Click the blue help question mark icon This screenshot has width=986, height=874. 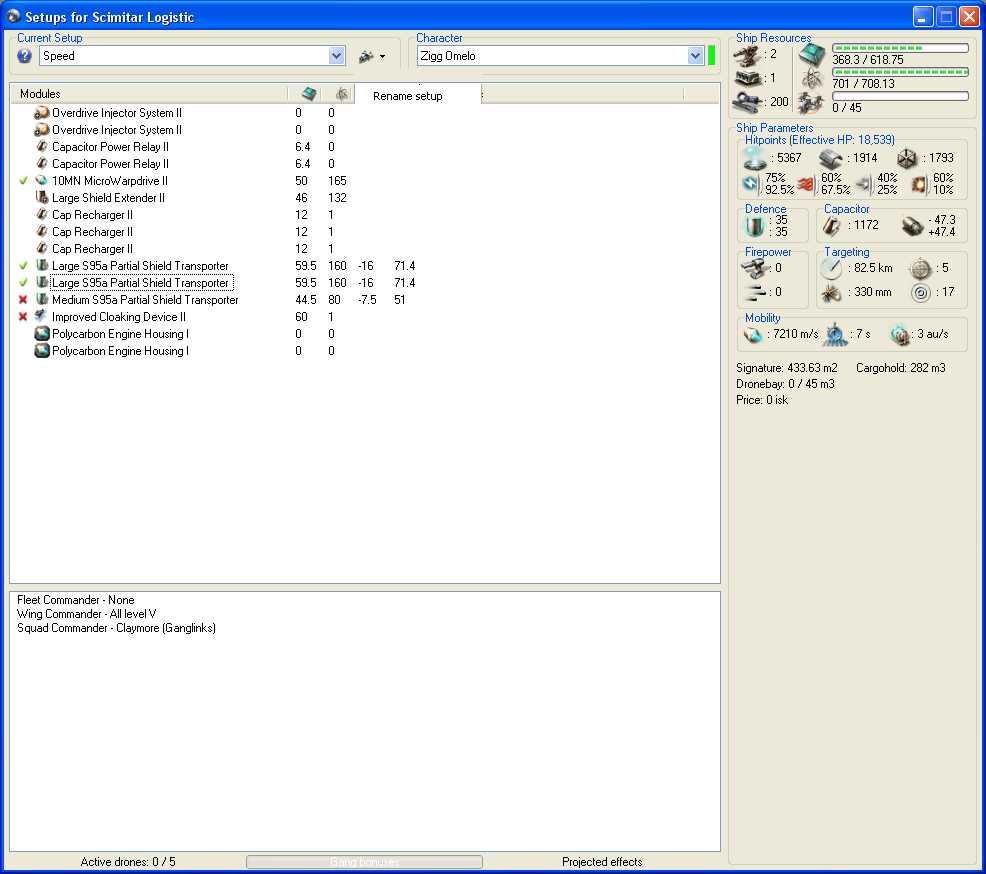pyautogui.click(x=25, y=56)
